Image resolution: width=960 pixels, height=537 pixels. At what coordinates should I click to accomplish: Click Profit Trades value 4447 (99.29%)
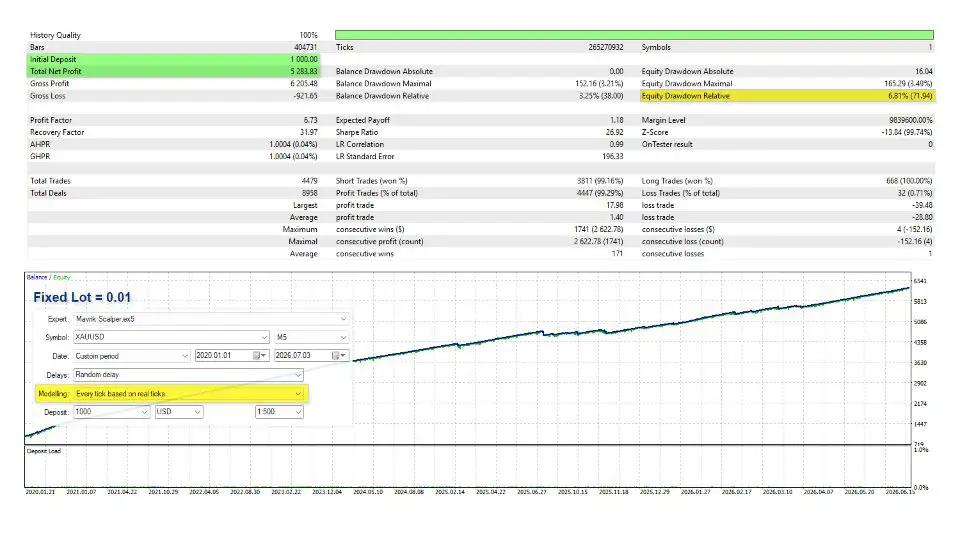[600, 193]
